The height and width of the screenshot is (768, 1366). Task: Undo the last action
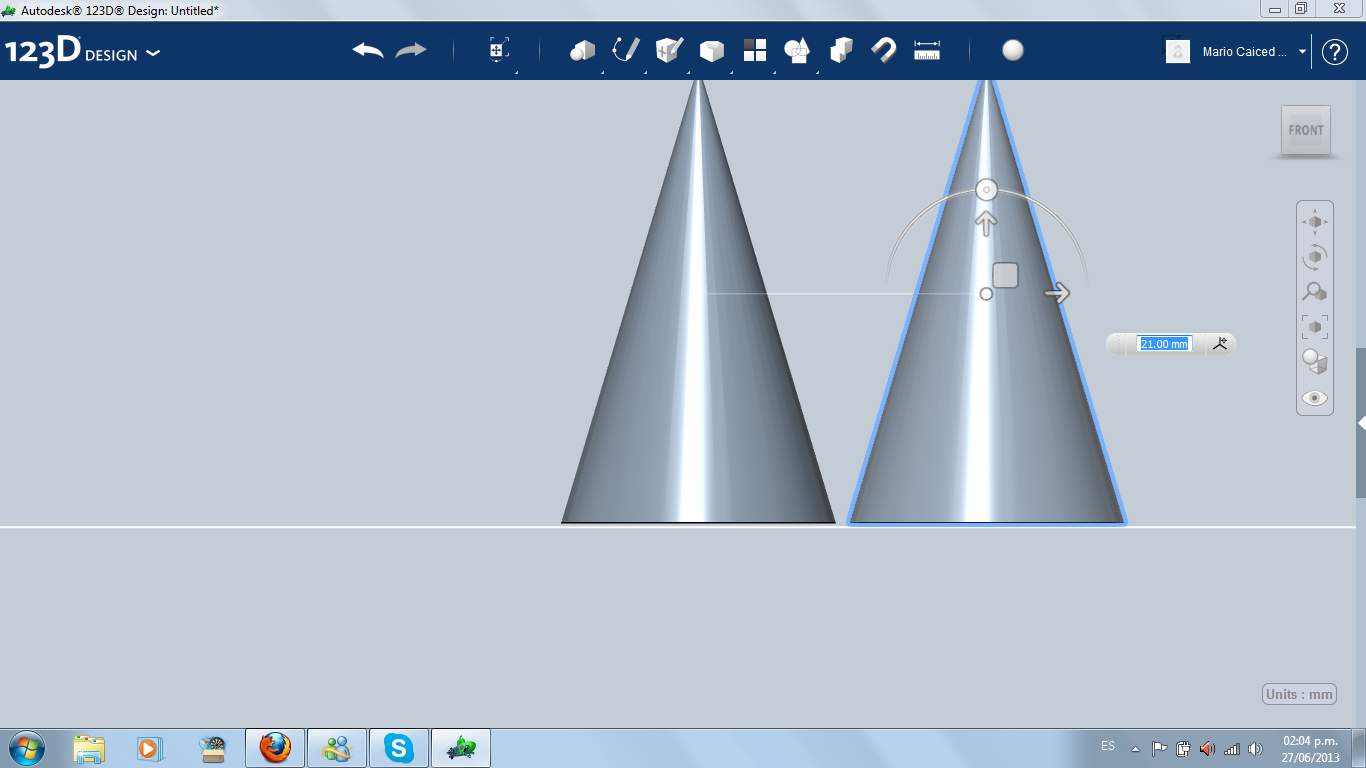pos(368,50)
